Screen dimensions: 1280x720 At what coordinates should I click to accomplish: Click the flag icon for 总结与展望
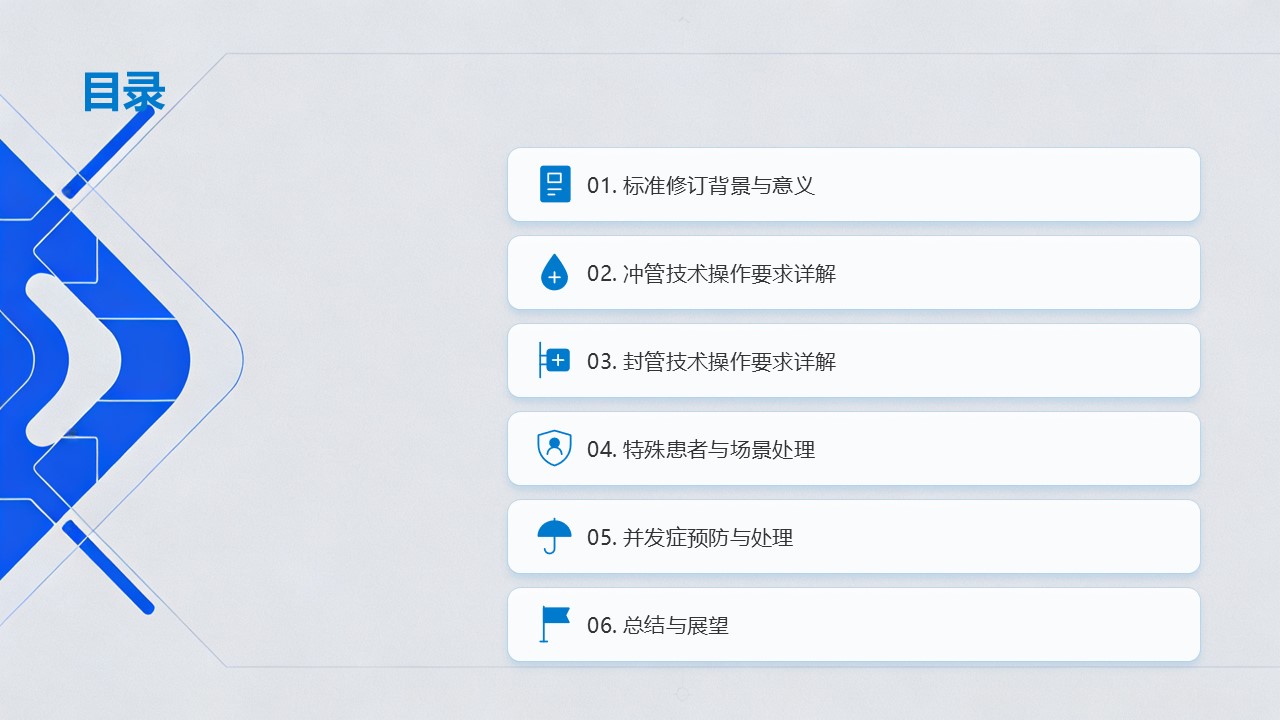click(554, 624)
